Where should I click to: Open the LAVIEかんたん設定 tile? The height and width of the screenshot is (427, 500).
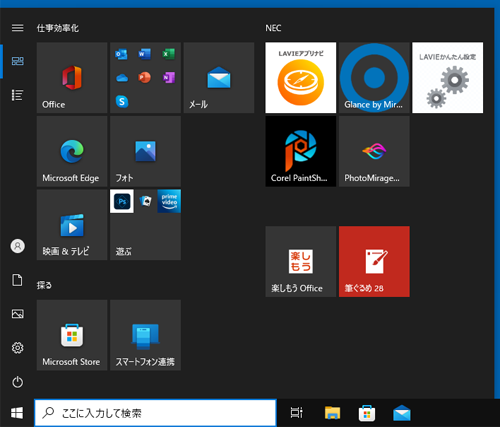[448, 78]
